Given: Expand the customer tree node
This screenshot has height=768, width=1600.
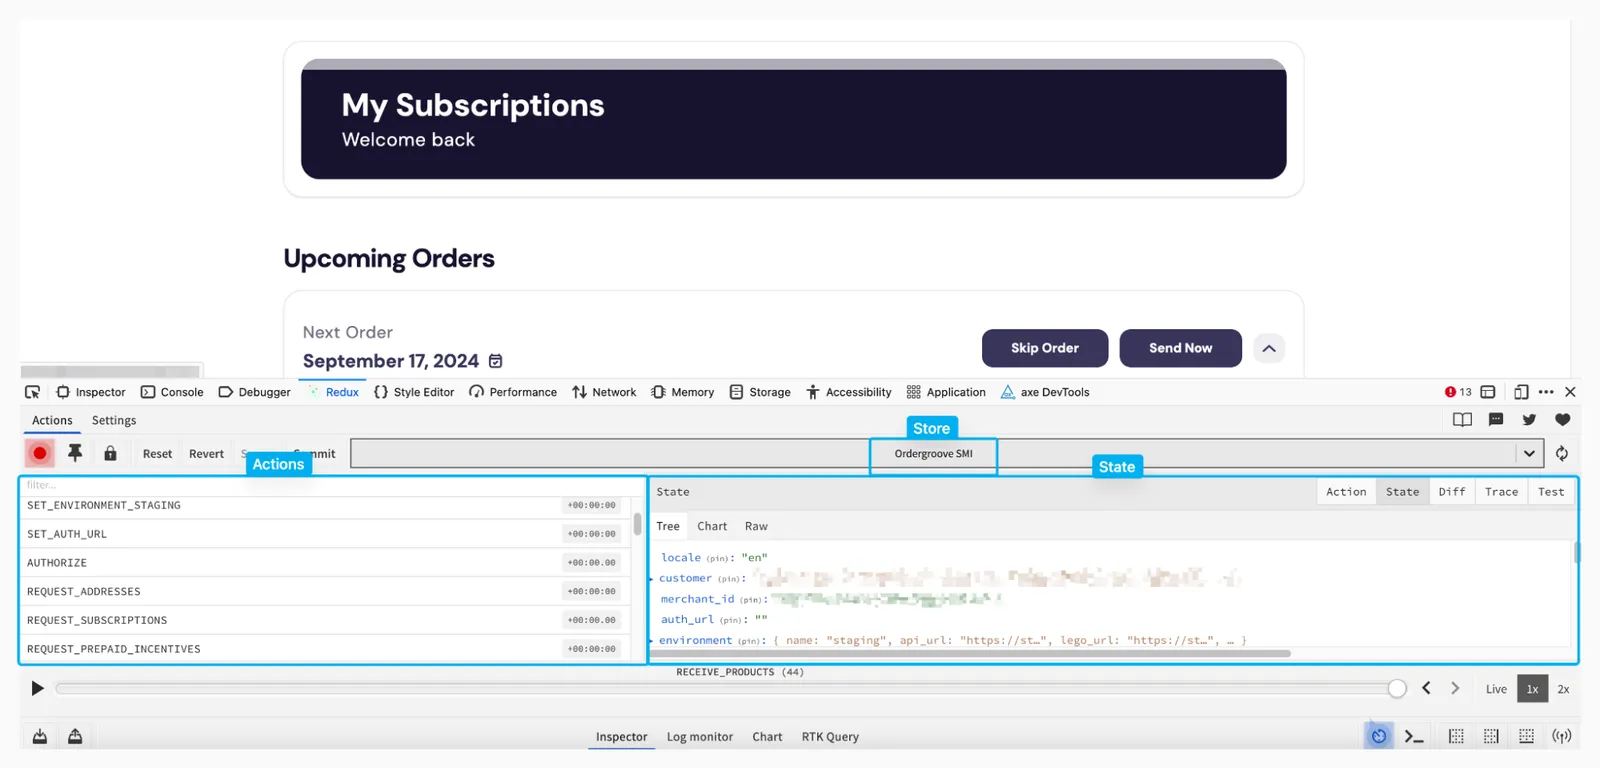Looking at the screenshot, I should (x=652, y=579).
